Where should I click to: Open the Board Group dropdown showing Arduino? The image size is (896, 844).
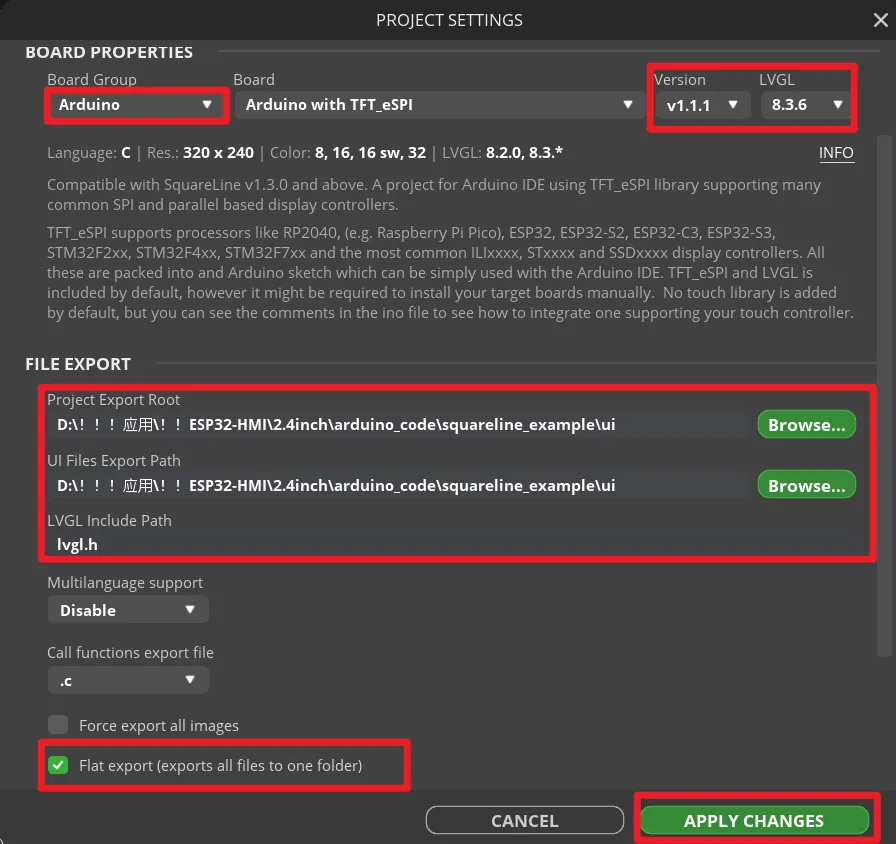(x=136, y=105)
